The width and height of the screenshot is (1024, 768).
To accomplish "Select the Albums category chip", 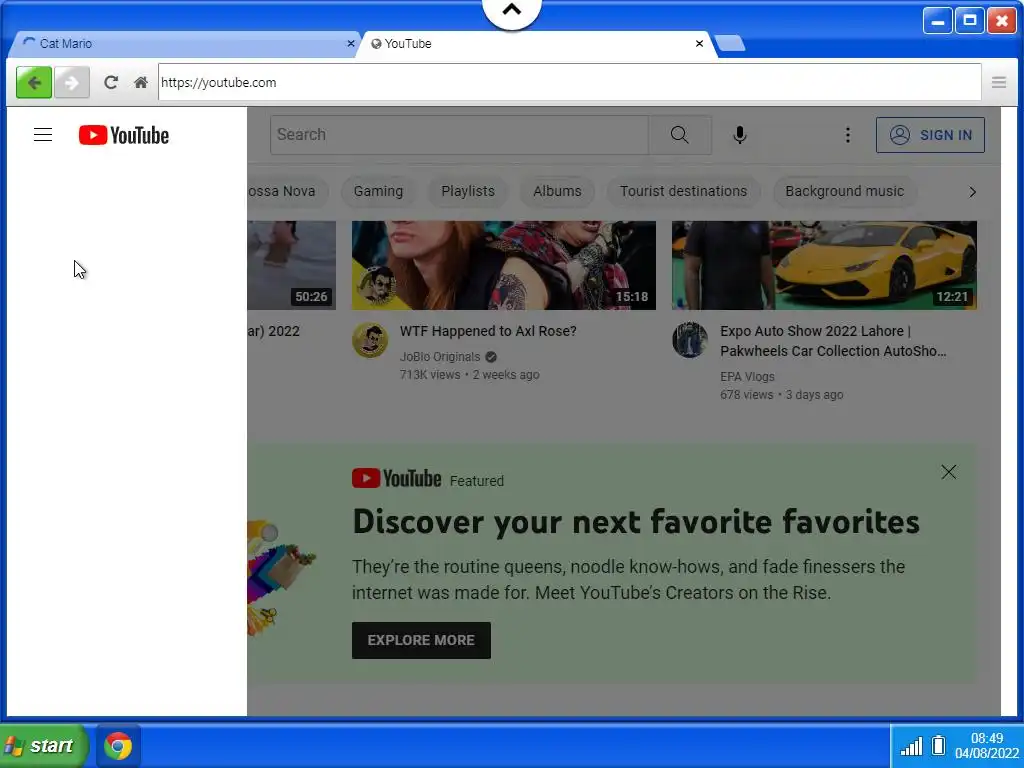I will coord(557,191).
